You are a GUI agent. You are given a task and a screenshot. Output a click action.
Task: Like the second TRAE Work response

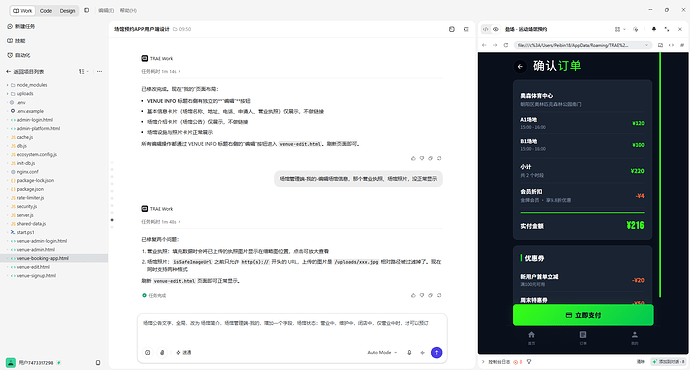tap(413, 295)
